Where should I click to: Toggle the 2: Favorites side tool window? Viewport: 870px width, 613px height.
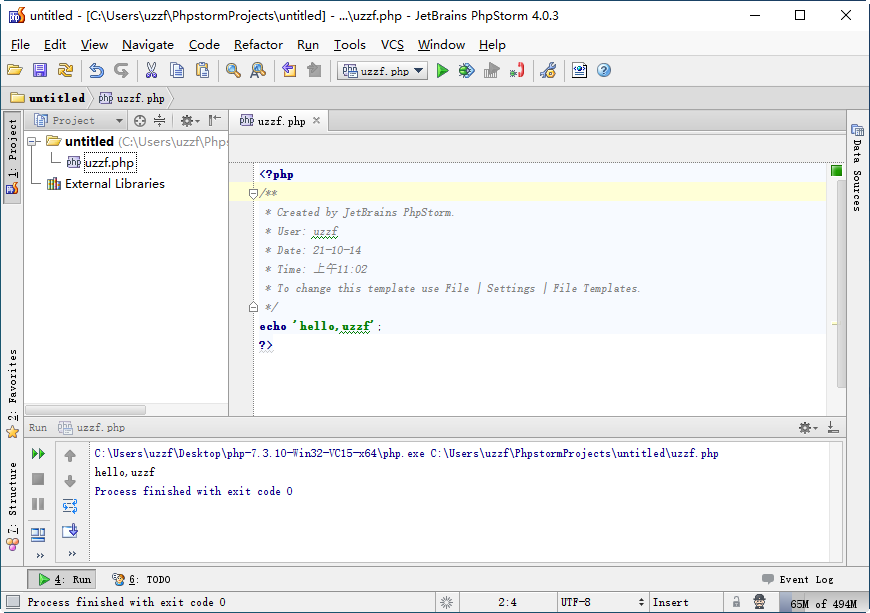click(12, 392)
